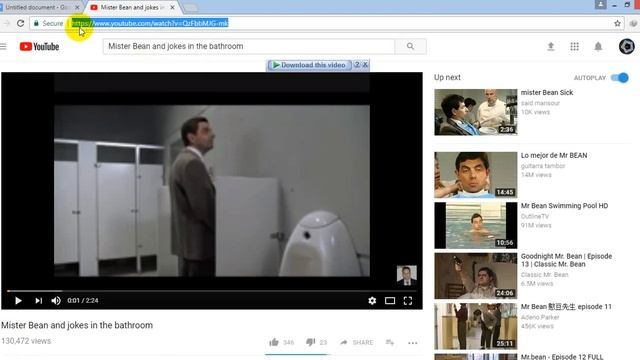The height and width of the screenshot is (360, 640).
Task: Click Mr Bean Swimming Pool HD title
Action: [564, 206]
